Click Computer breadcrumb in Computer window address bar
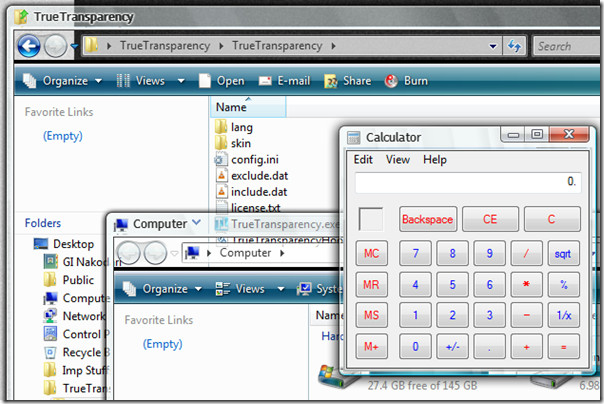Viewport: 604px width, 404px height. coord(245,253)
